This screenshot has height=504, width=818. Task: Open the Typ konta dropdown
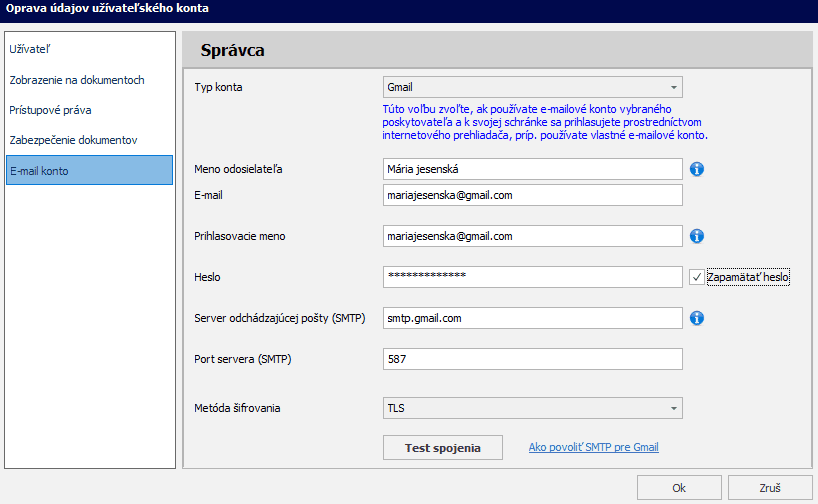(x=532, y=87)
